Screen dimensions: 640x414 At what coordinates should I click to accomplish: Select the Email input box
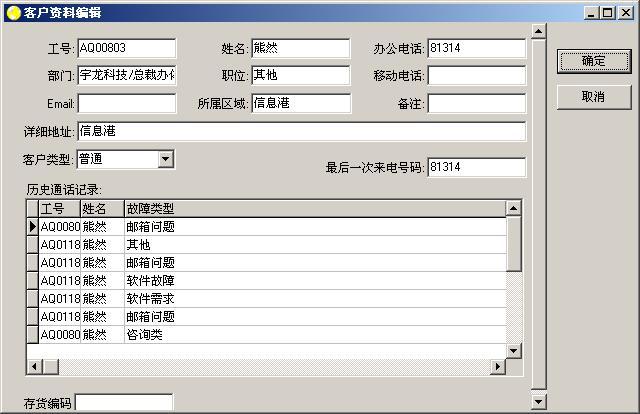pos(126,104)
